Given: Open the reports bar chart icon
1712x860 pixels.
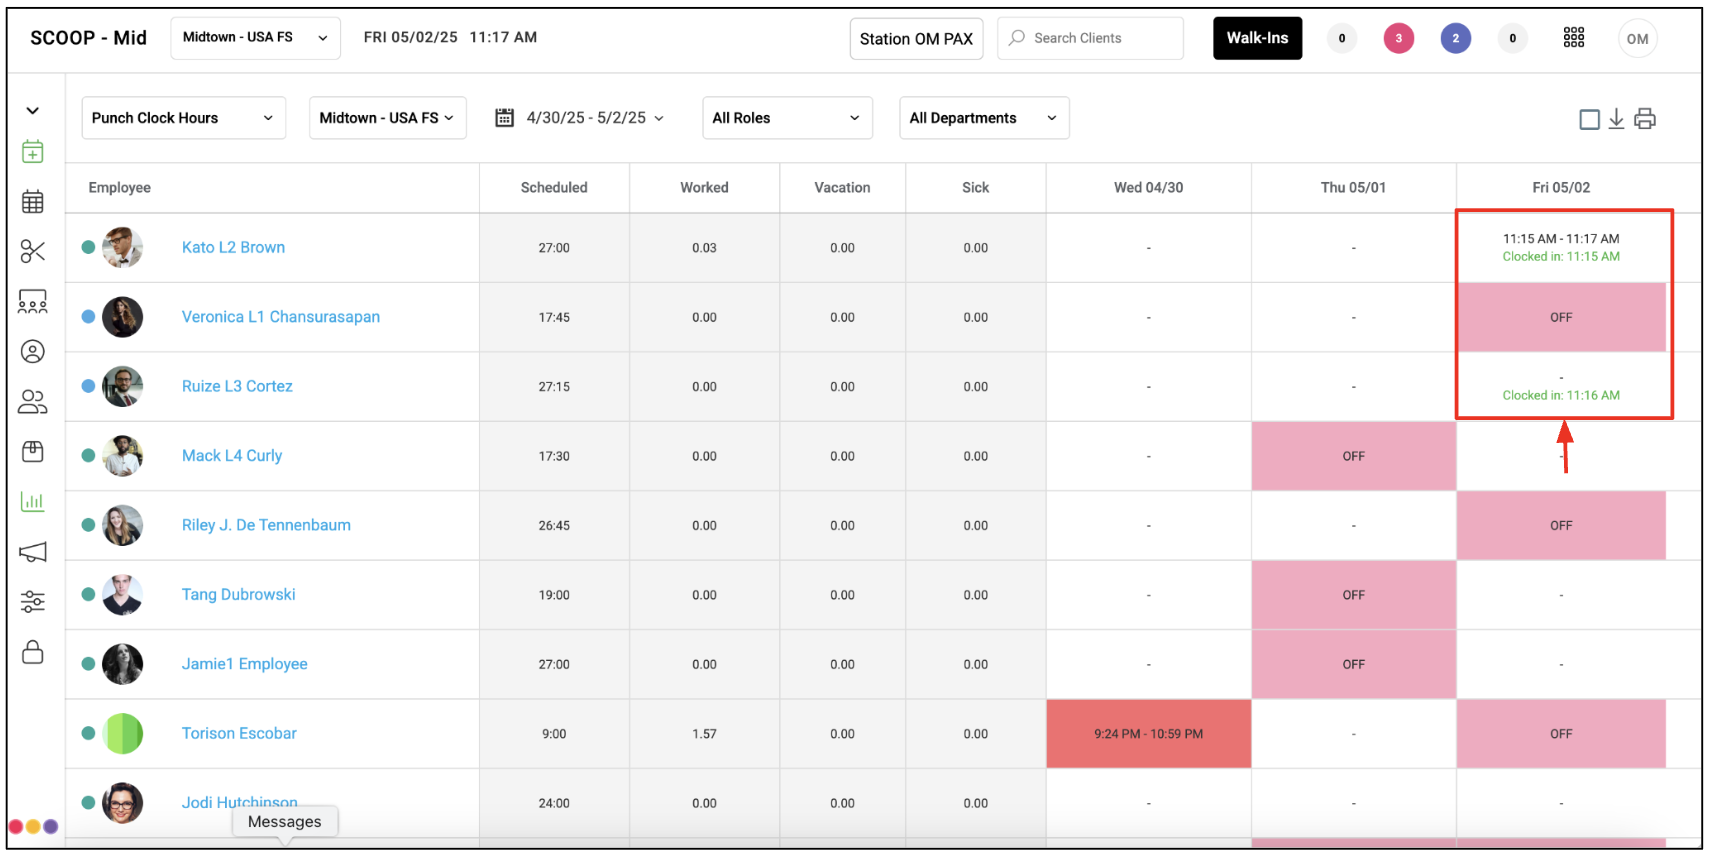Looking at the screenshot, I should (33, 502).
